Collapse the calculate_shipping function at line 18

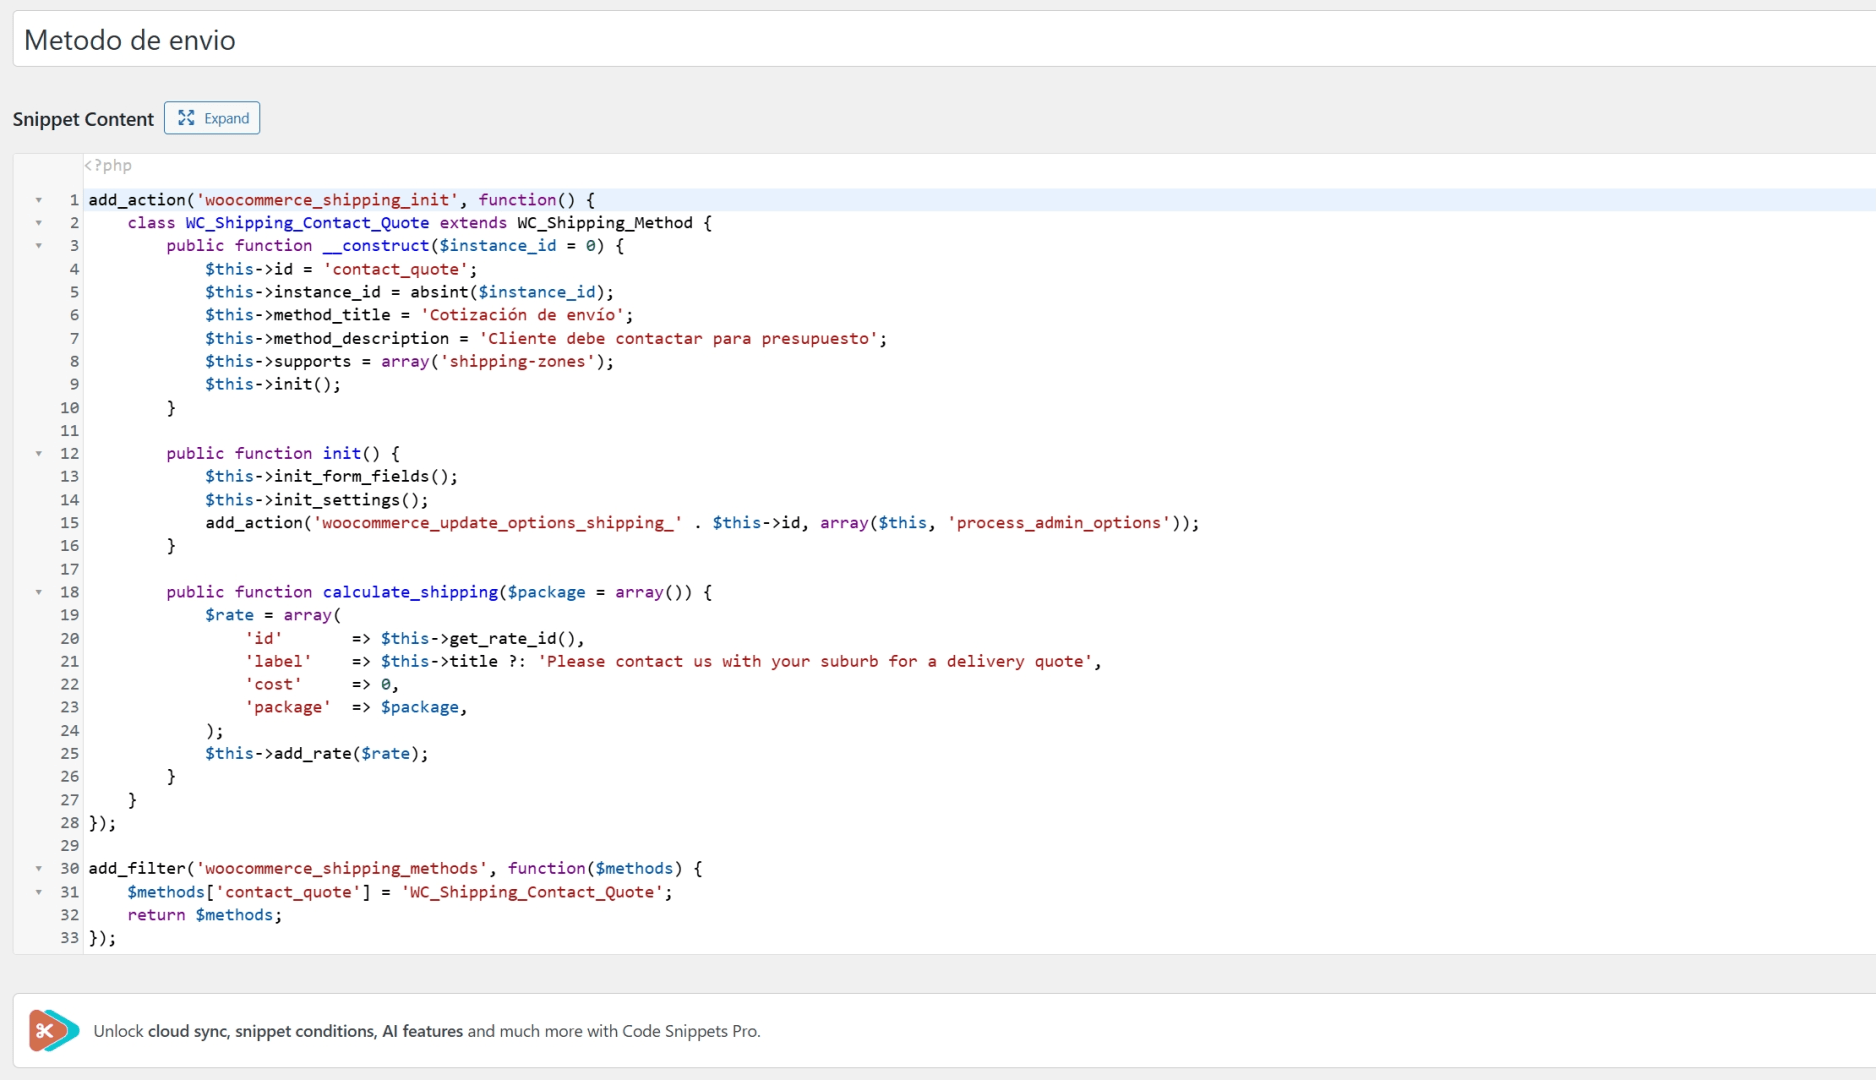(39, 592)
